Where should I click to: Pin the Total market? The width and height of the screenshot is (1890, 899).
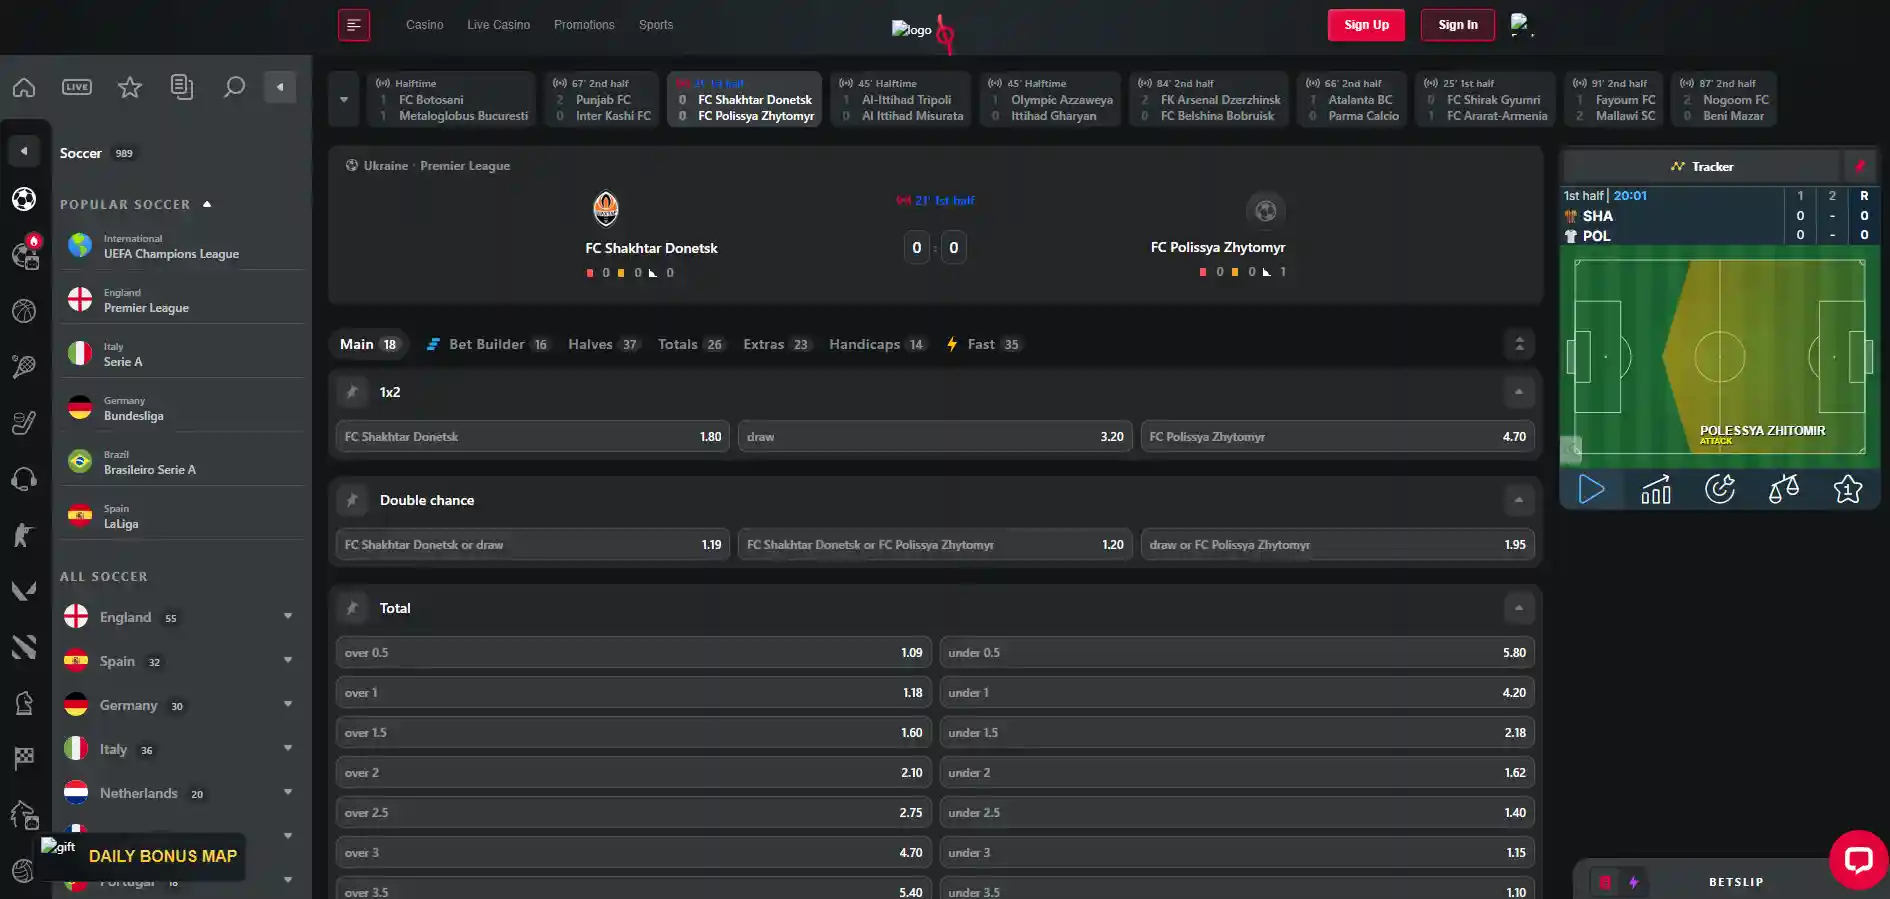tap(352, 608)
